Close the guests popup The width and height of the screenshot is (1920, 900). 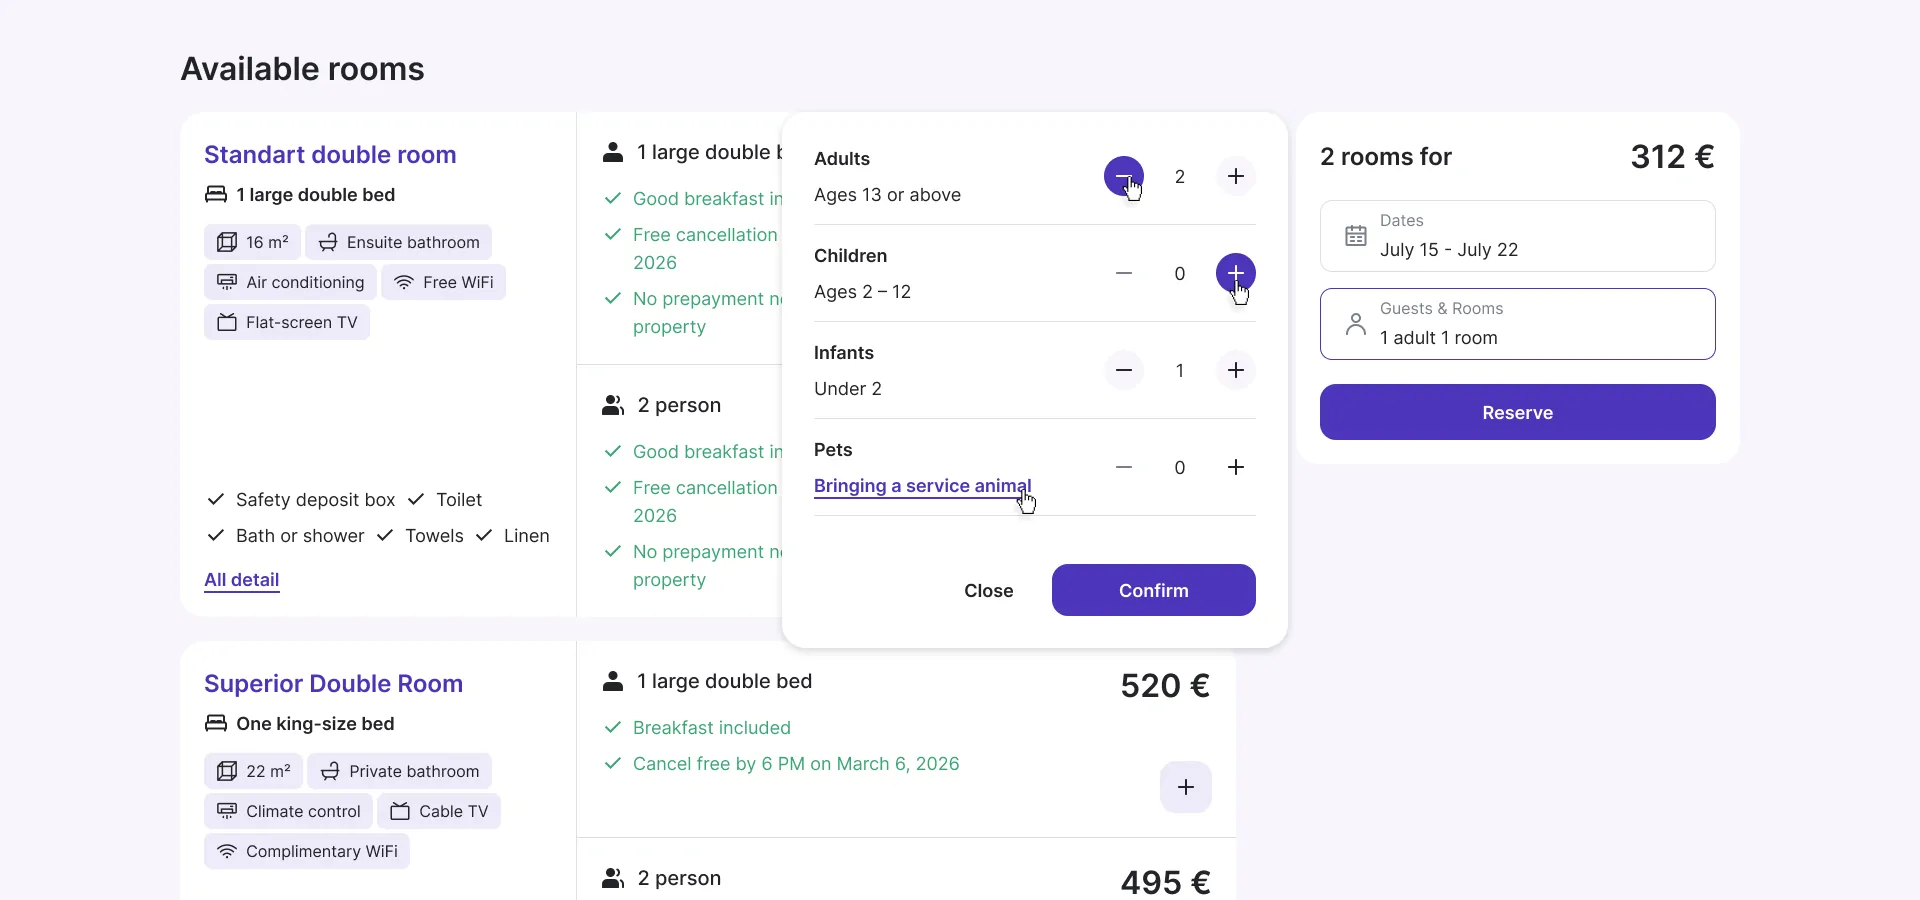coord(989,591)
